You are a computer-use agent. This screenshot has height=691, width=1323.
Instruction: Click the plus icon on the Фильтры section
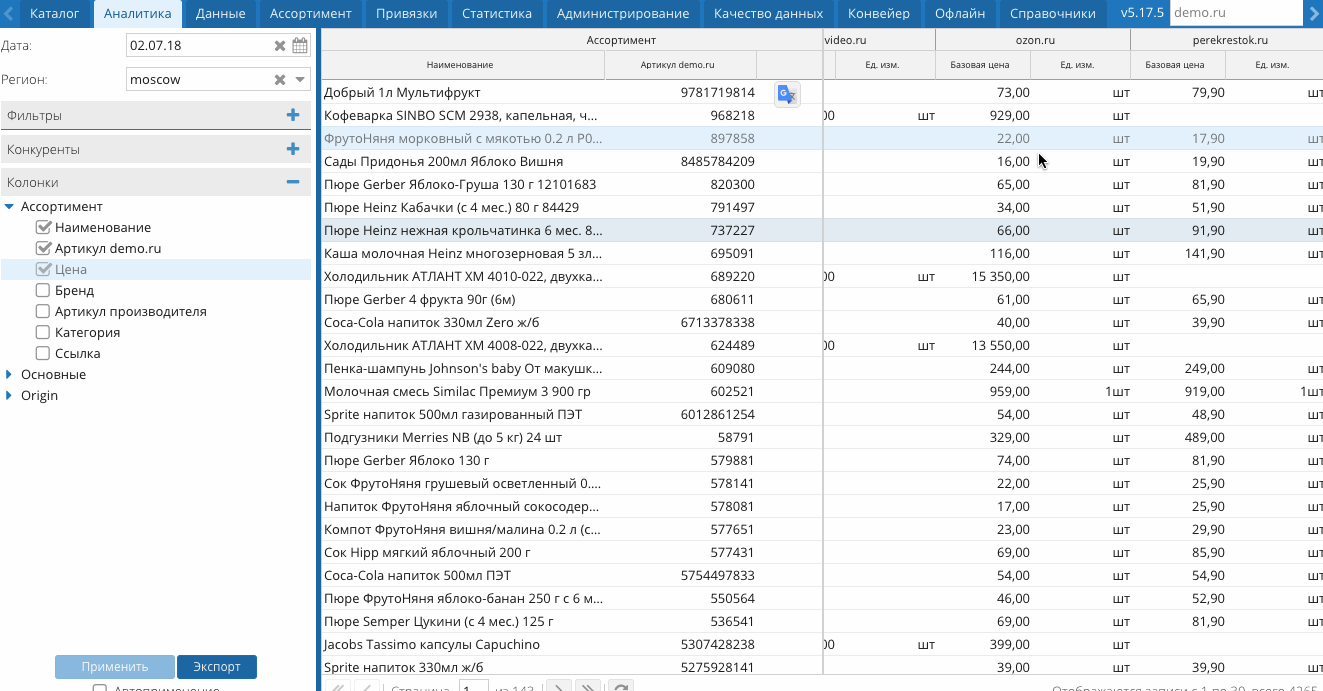click(293, 115)
